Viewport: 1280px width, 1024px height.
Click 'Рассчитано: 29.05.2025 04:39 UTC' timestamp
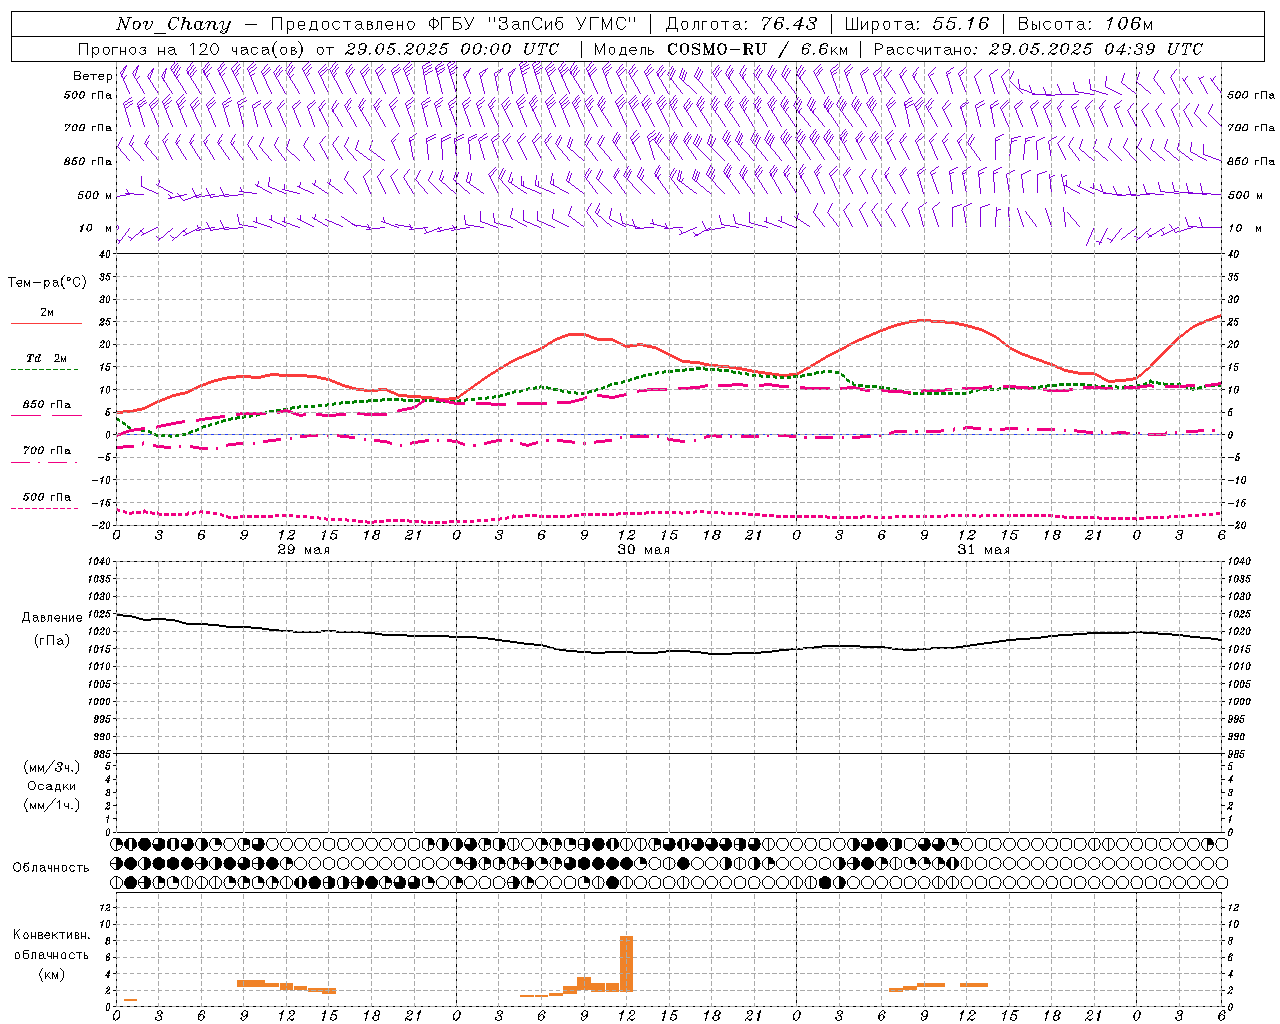click(1038, 49)
